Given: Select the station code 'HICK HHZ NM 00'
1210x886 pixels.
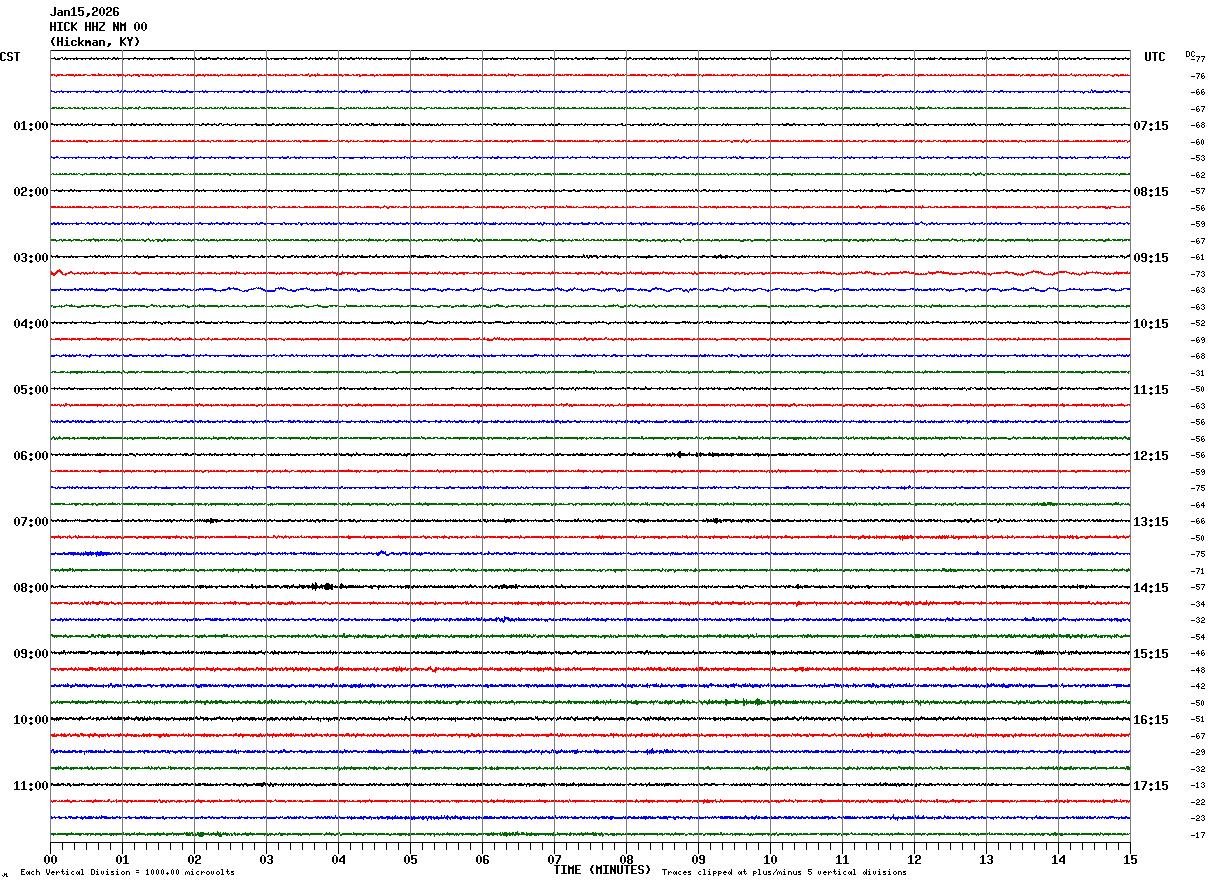Looking at the screenshot, I should (98, 27).
